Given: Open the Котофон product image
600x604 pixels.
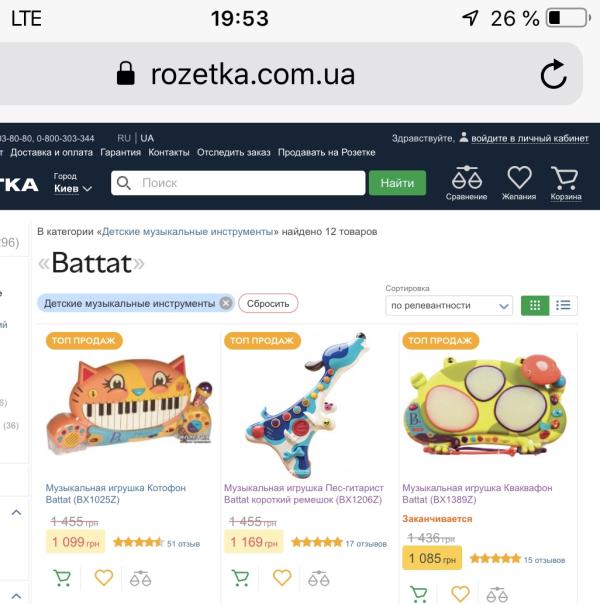Looking at the screenshot, I should tap(127, 405).
